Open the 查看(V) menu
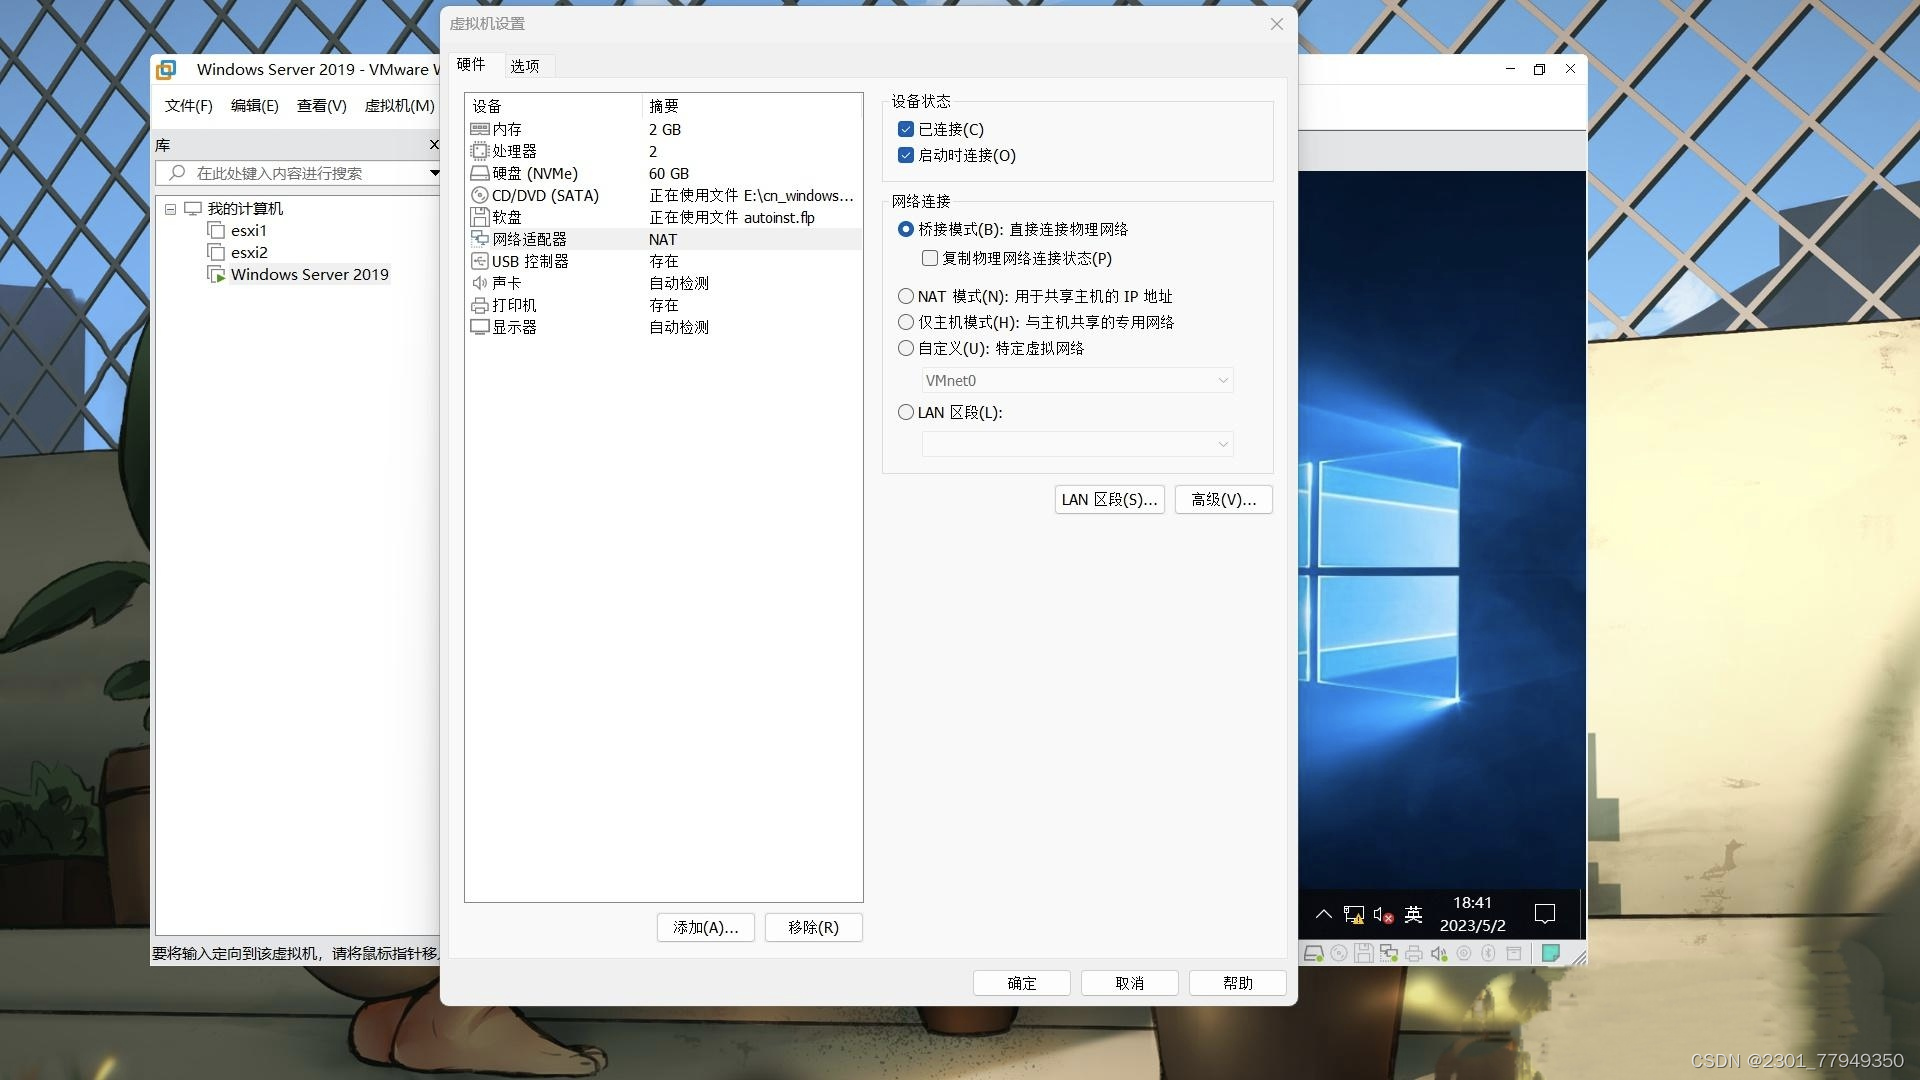The height and width of the screenshot is (1080, 1920). [322, 105]
